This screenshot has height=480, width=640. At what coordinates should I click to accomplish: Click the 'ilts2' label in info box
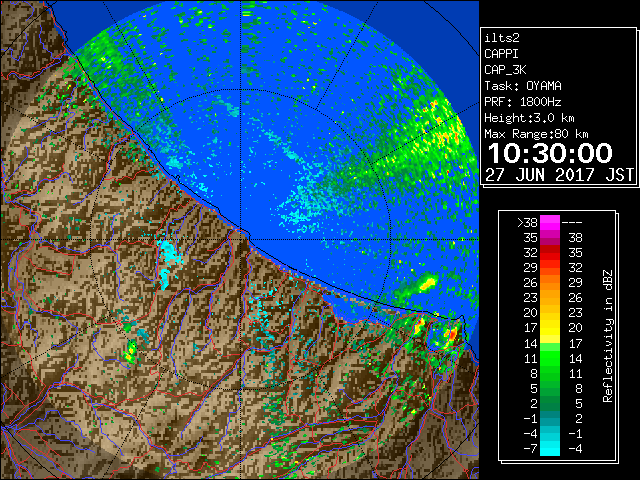coord(502,38)
